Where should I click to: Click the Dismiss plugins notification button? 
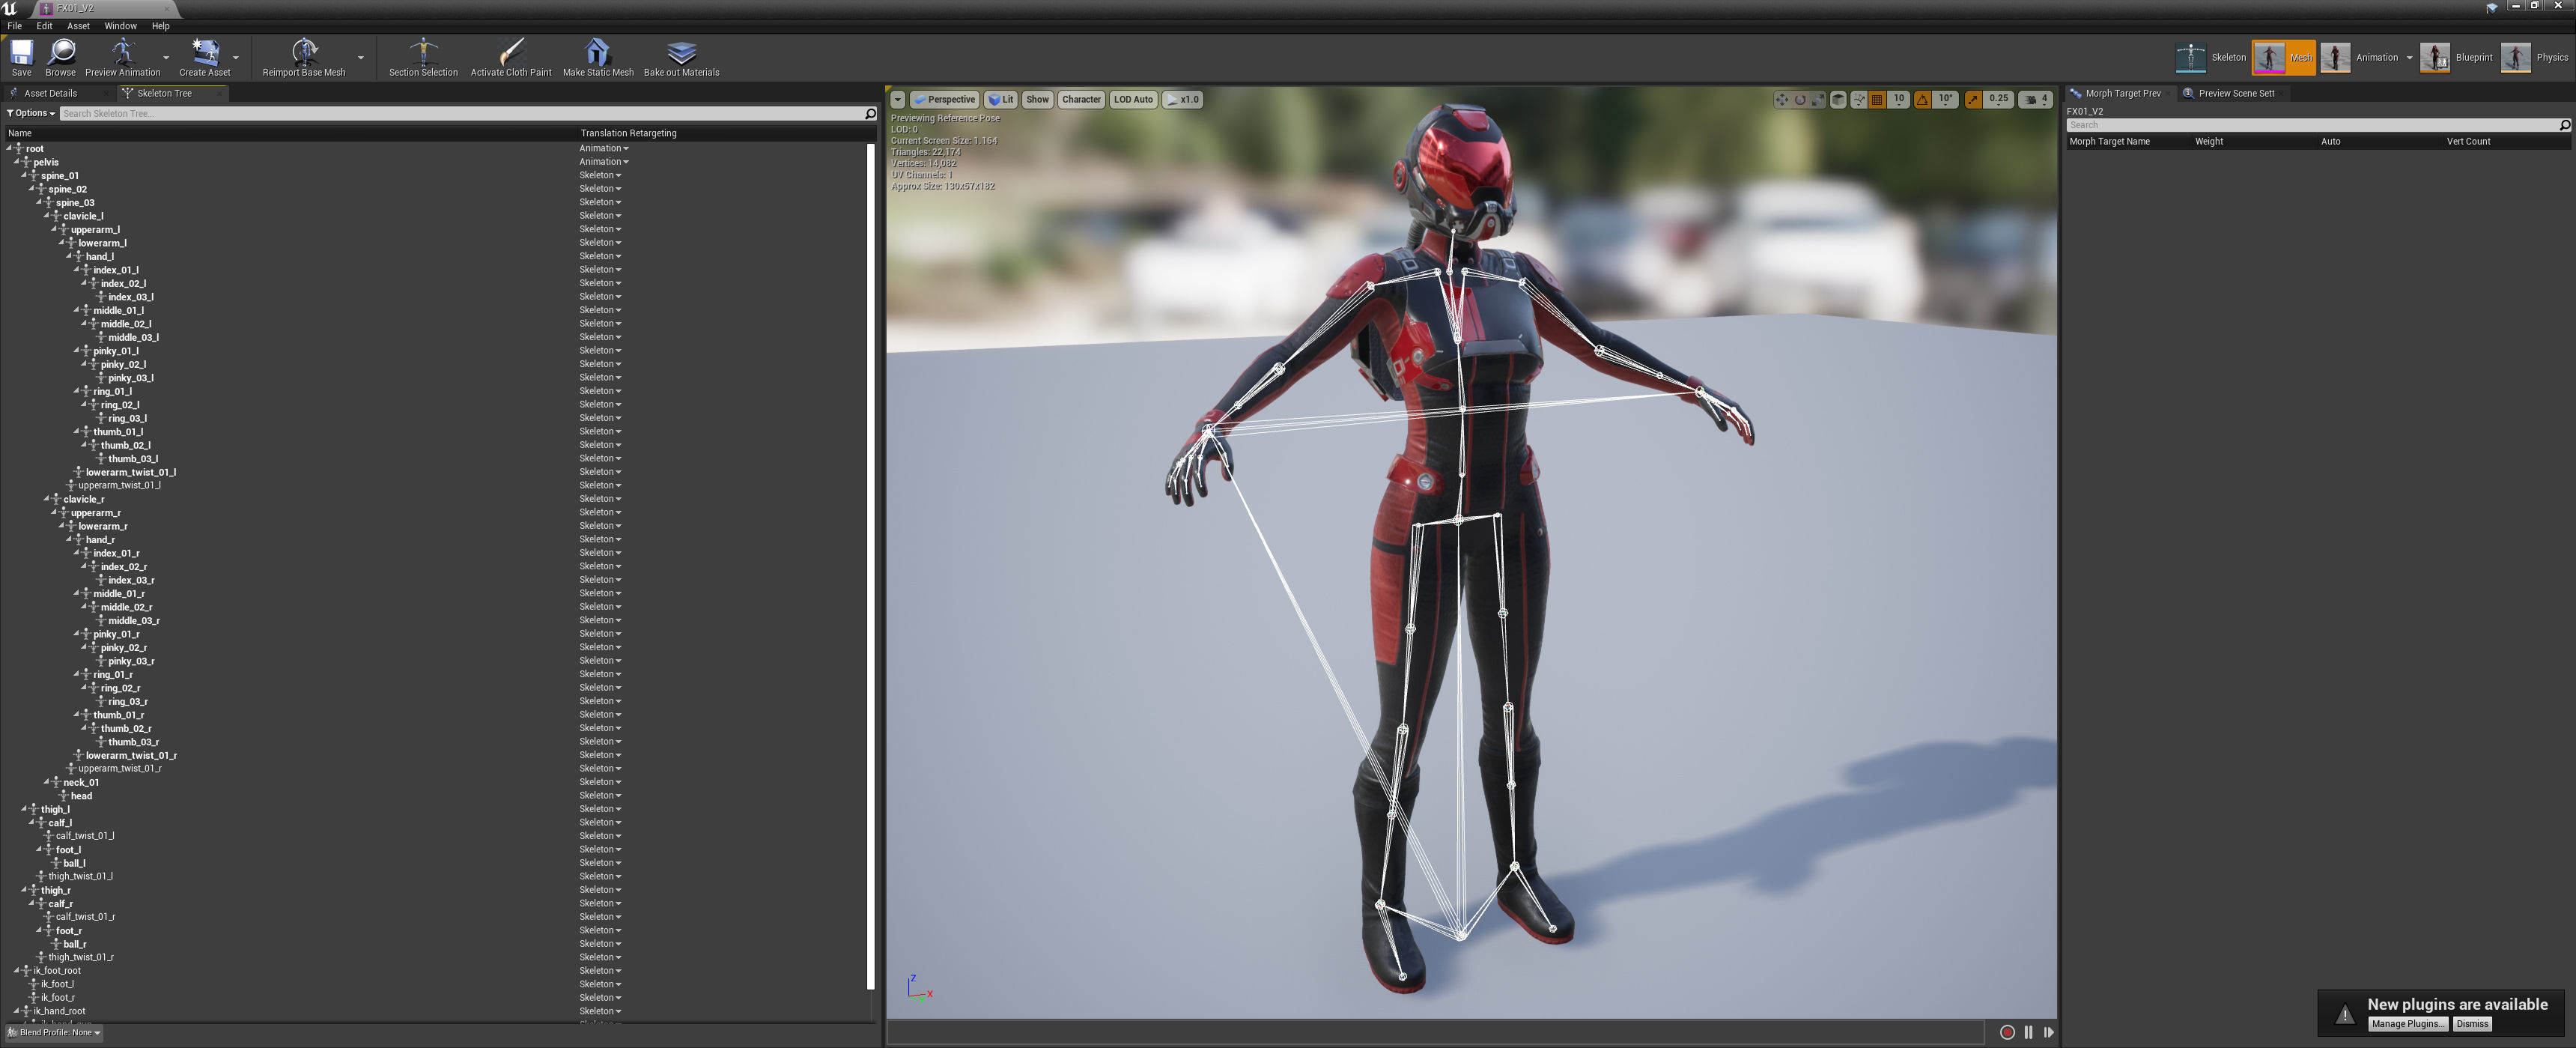2471,1024
